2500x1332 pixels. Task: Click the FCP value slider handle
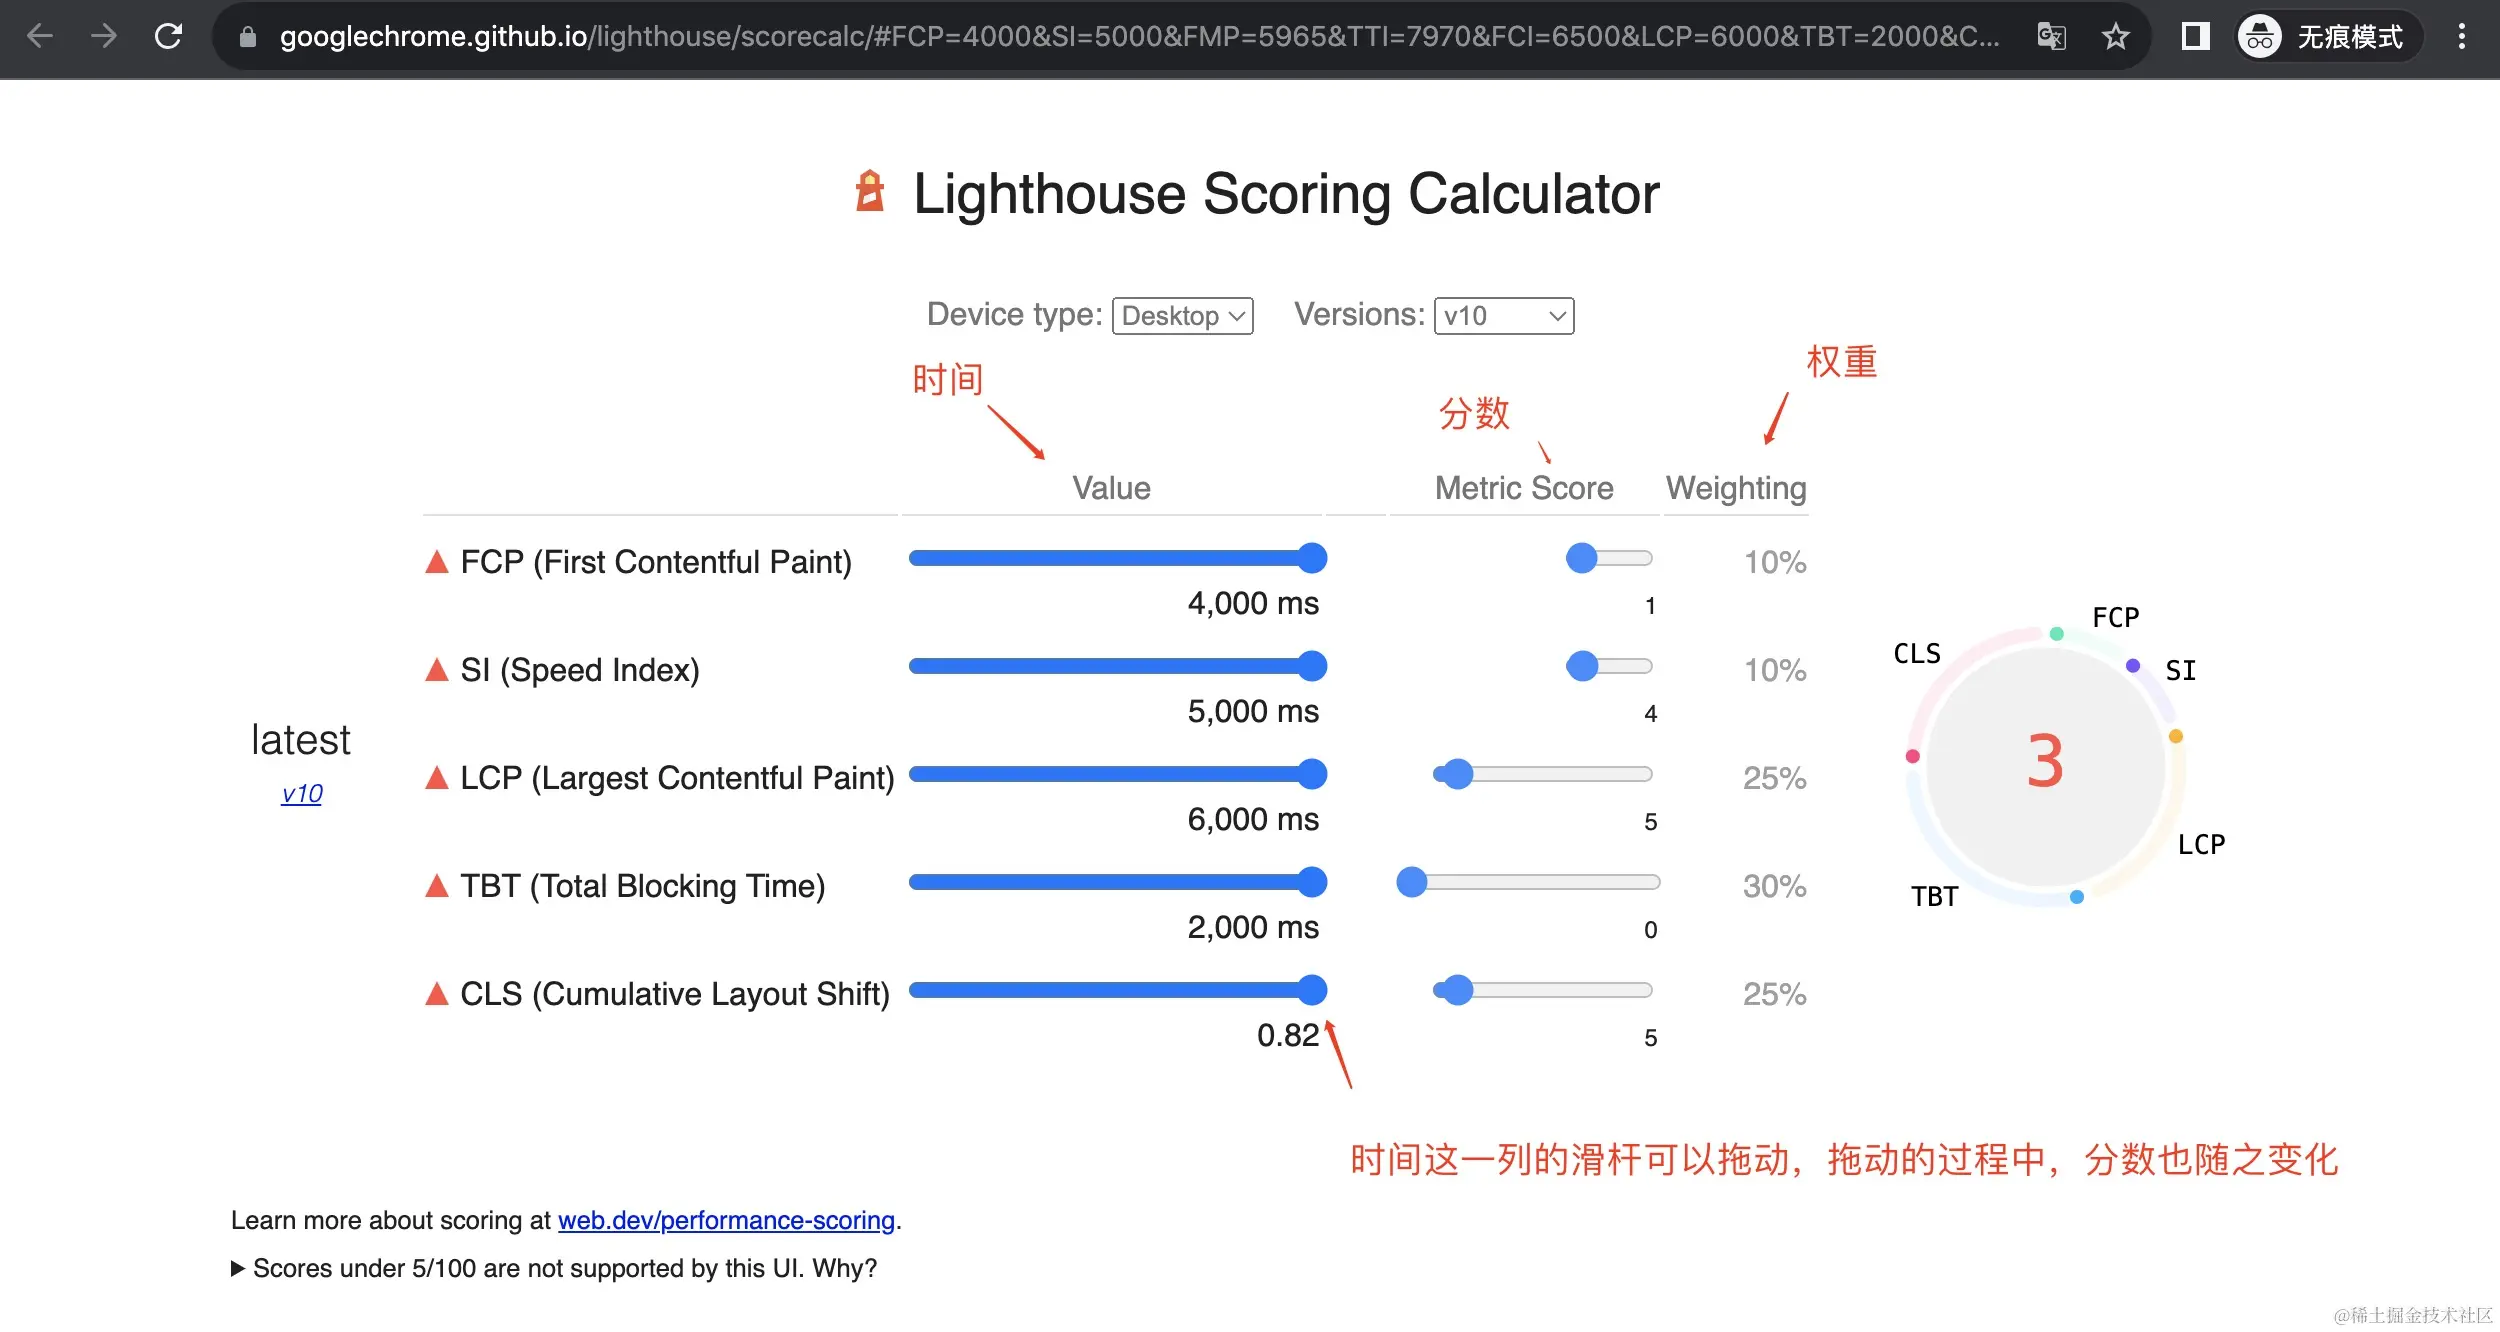pyautogui.click(x=1312, y=558)
